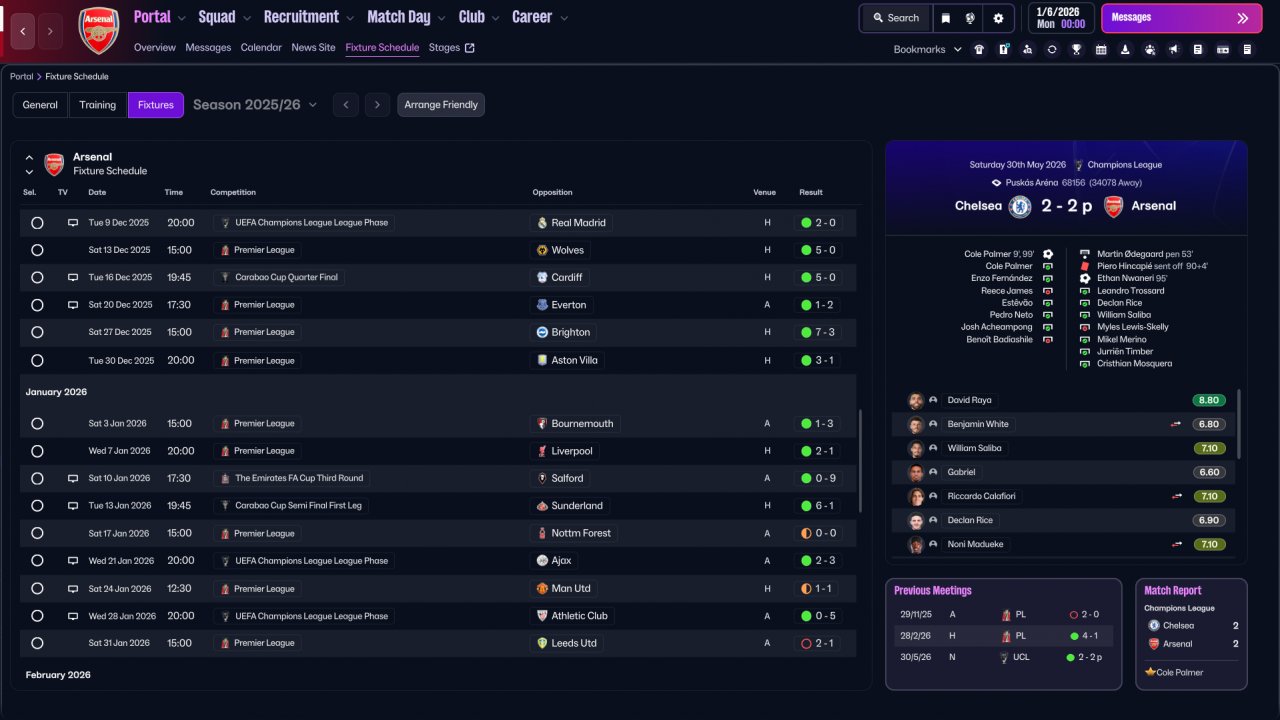
Task: Open the Messages sub-menu item under Portal
Action: coord(208,47)
